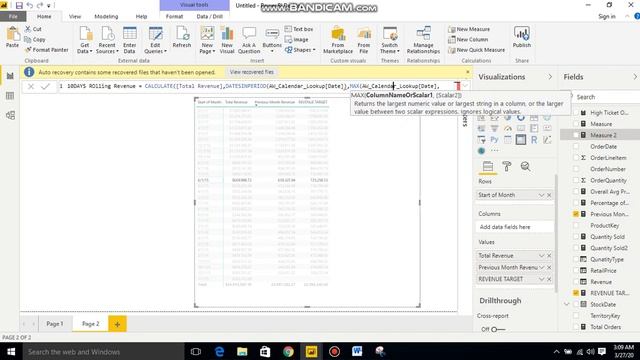Create a New Quick Measure

(477, 50)
